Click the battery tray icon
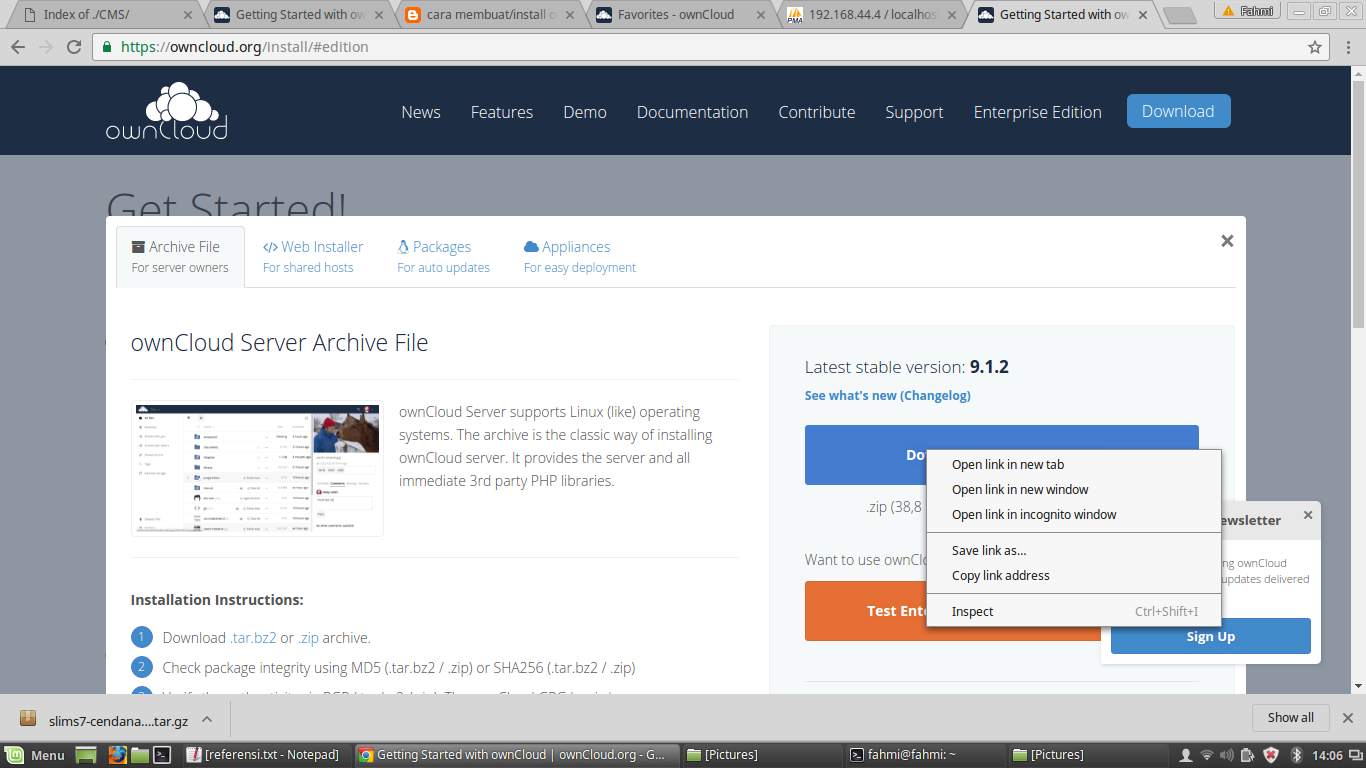 point(1249,755)
